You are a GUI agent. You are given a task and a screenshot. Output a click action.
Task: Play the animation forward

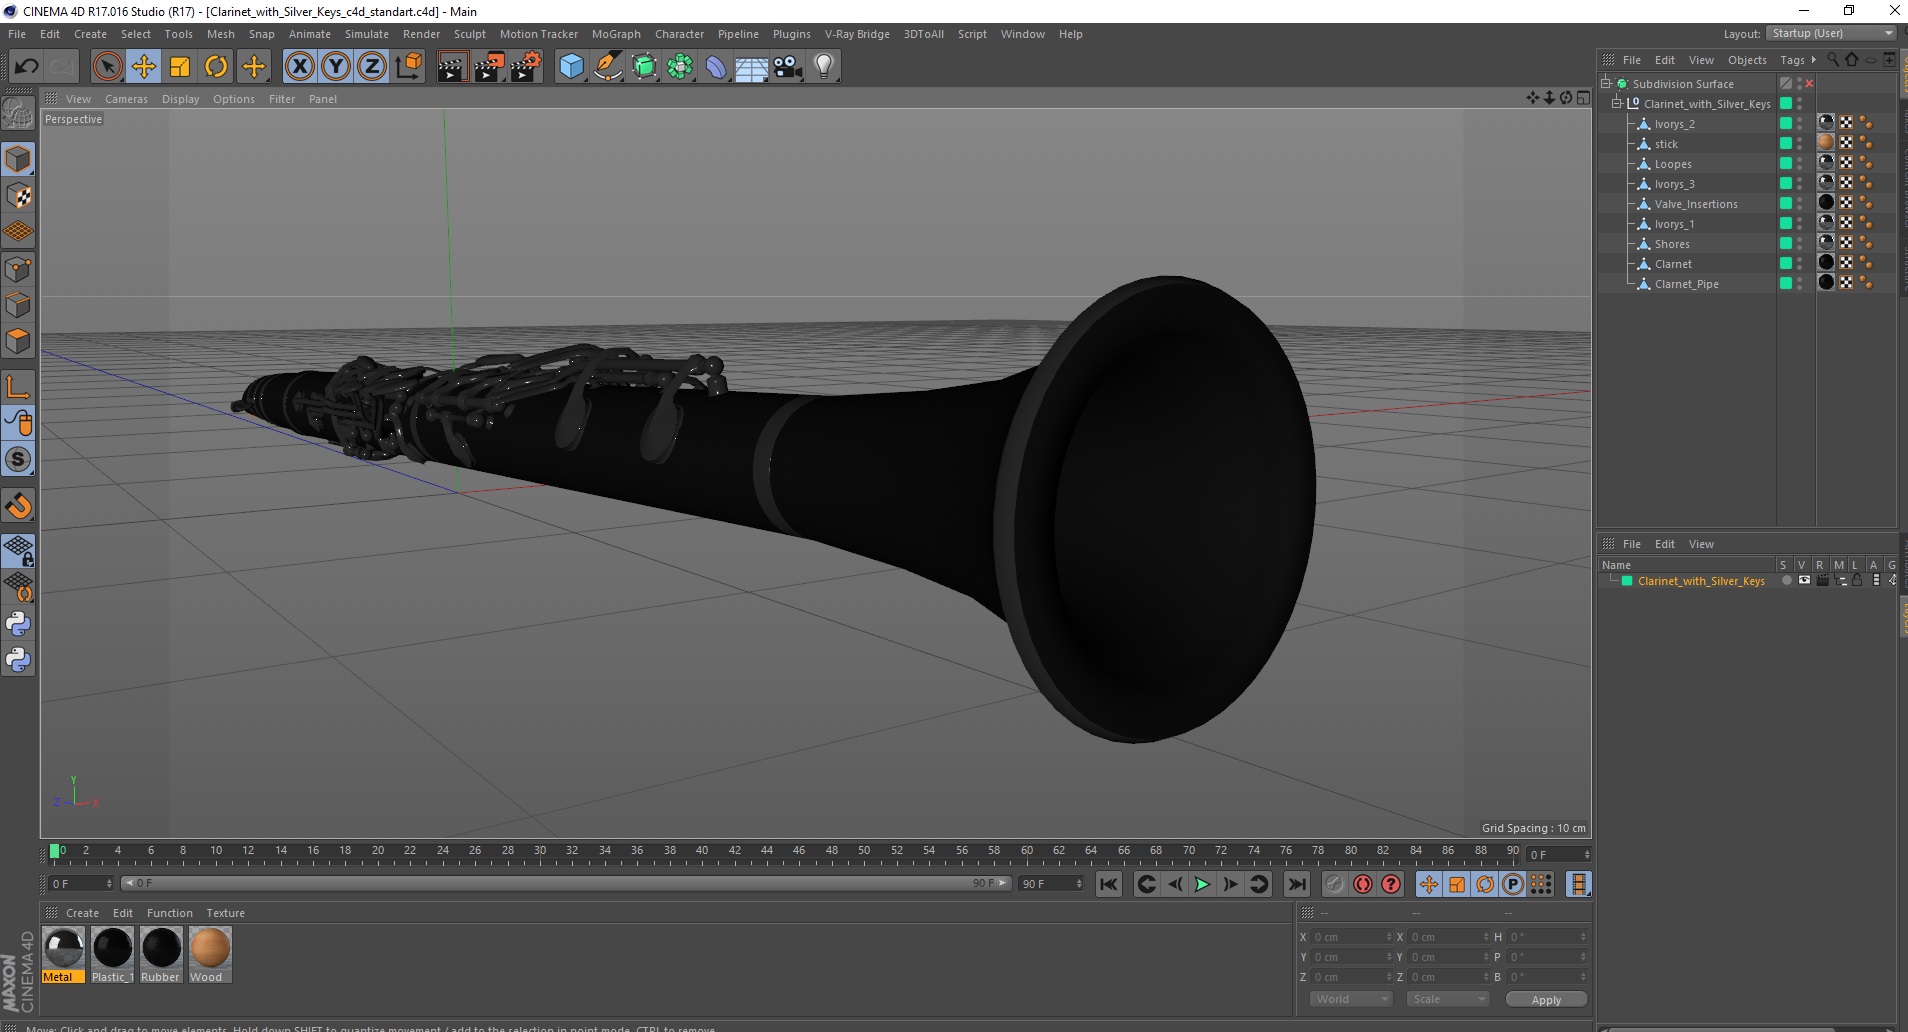1202,884
